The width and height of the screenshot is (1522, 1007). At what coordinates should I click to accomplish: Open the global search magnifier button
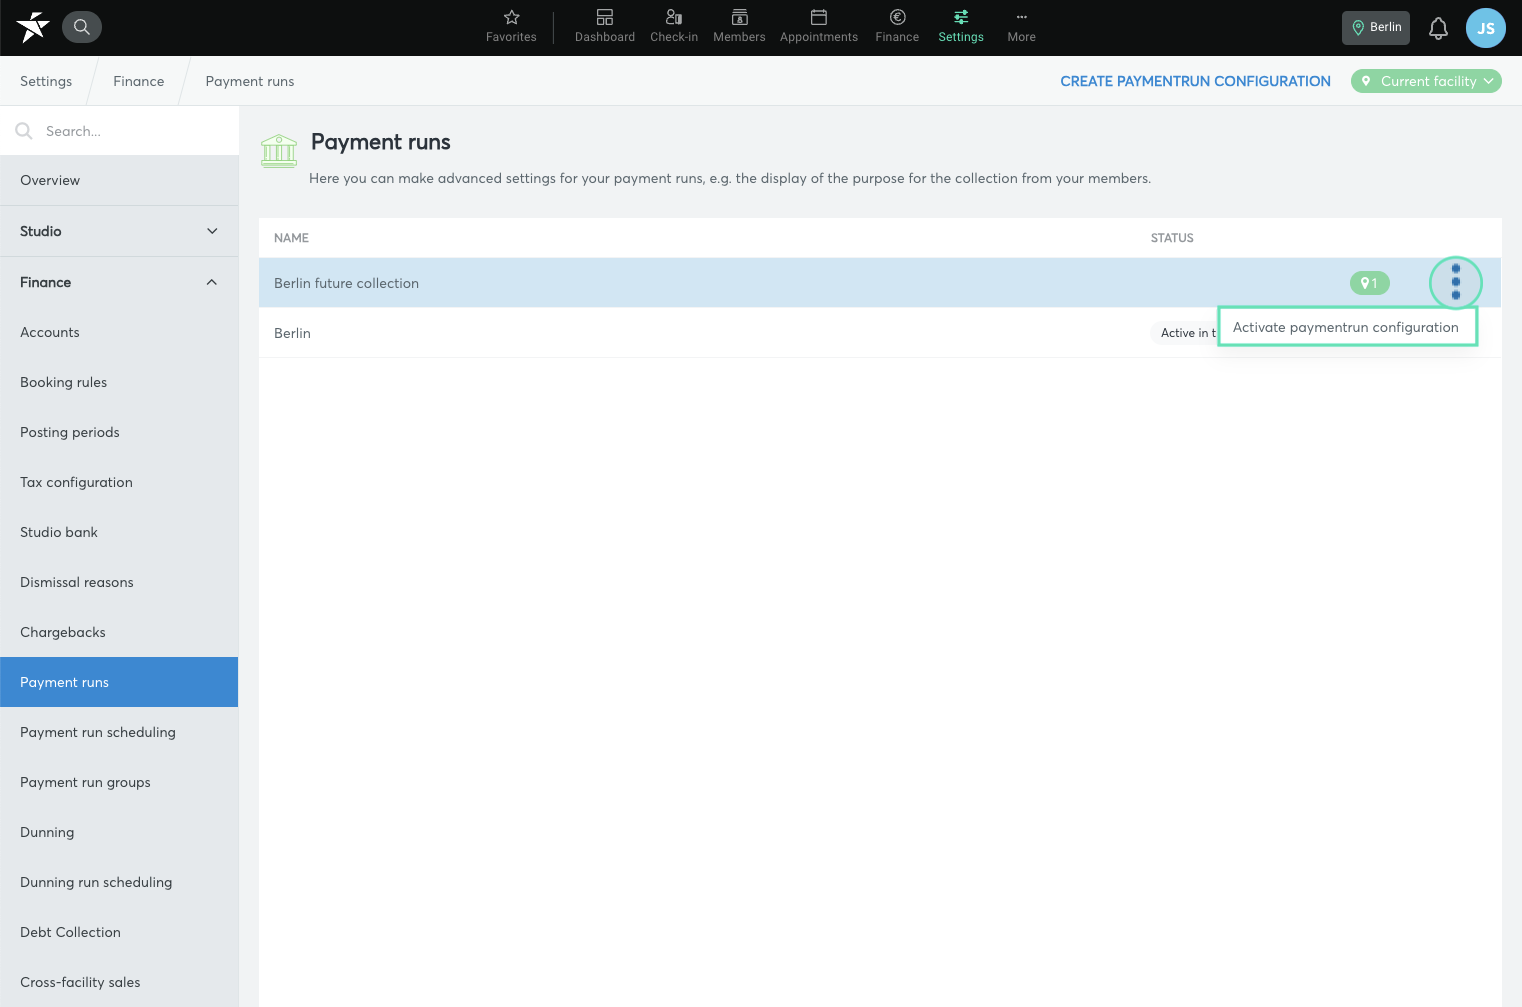(82, 27)
